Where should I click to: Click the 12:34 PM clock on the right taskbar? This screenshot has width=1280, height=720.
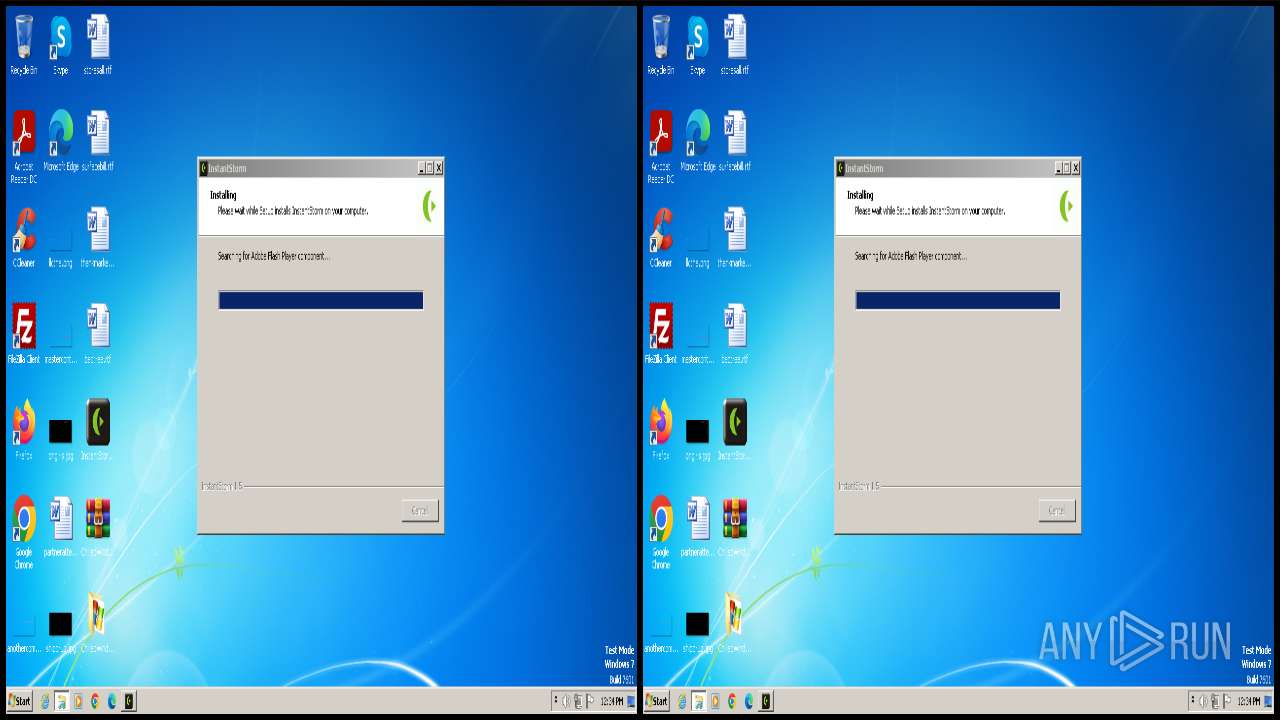point(1248,701)
